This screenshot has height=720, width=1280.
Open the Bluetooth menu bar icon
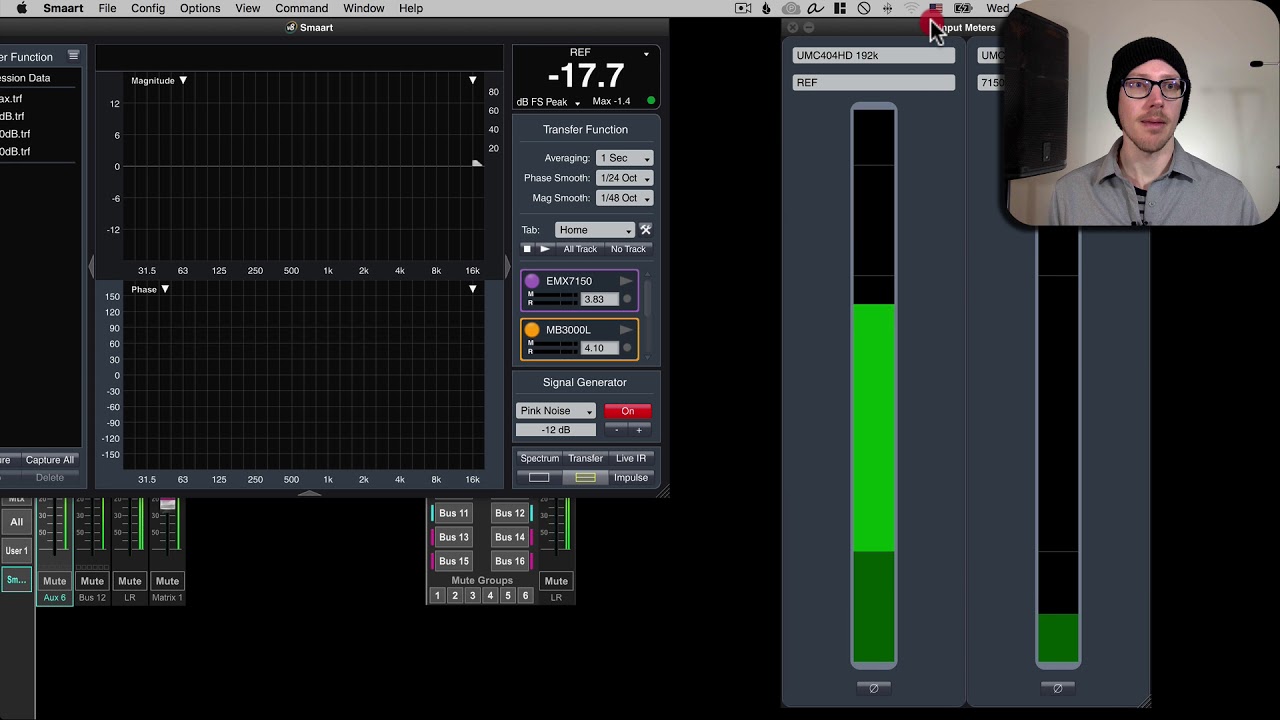click(888, 8)
